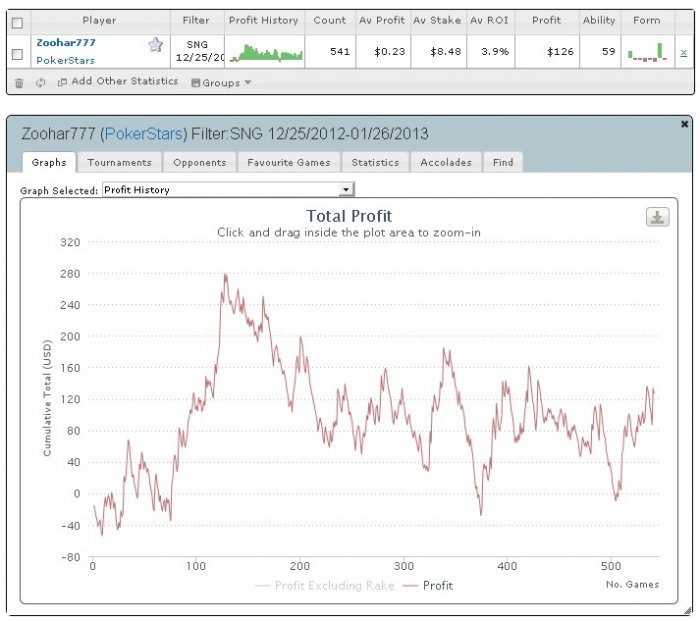The image size is (700, 621).
Task: Sort by Profit History column header
Action: tap(263, 21)
